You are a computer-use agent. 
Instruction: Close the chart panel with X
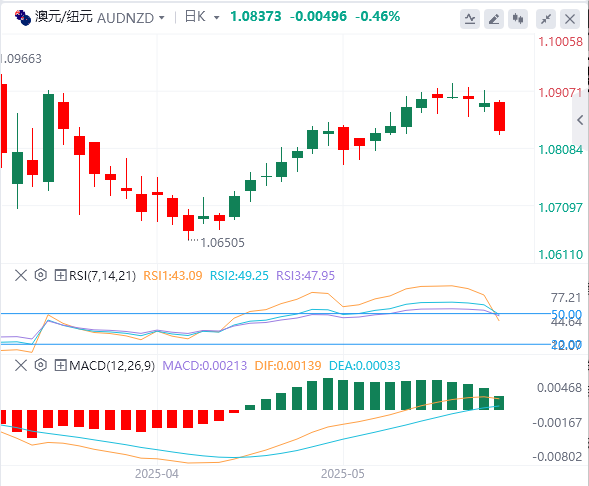(570, 19)
